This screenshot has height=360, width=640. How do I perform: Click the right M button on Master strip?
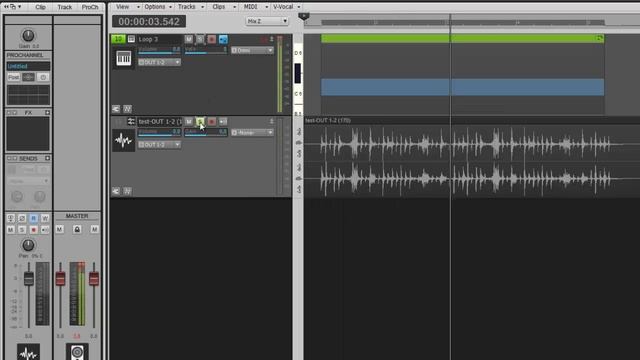pos(95,229)
